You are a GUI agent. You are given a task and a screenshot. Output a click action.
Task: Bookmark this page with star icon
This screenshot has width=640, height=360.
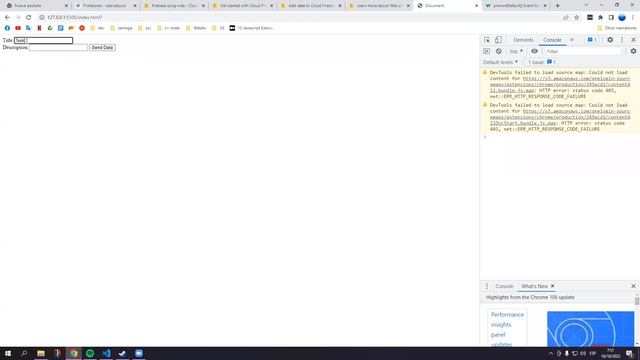[576, 18]
